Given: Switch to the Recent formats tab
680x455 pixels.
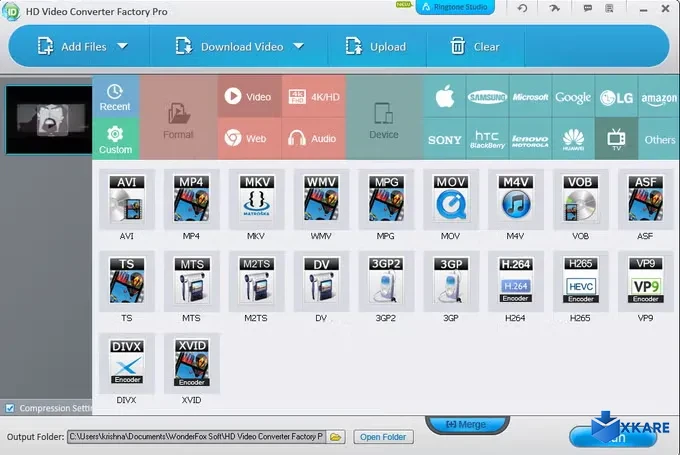Looking at the screenshot, I should (x=115, y=97).
